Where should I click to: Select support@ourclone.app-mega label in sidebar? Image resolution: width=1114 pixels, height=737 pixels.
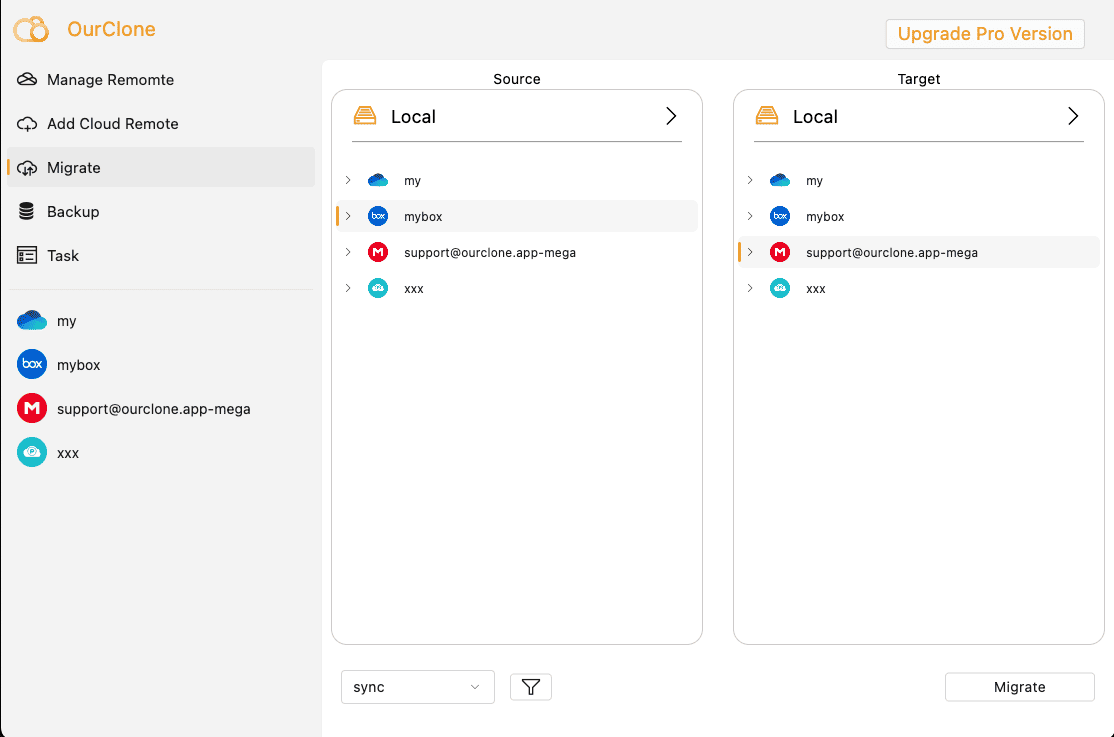153,409
